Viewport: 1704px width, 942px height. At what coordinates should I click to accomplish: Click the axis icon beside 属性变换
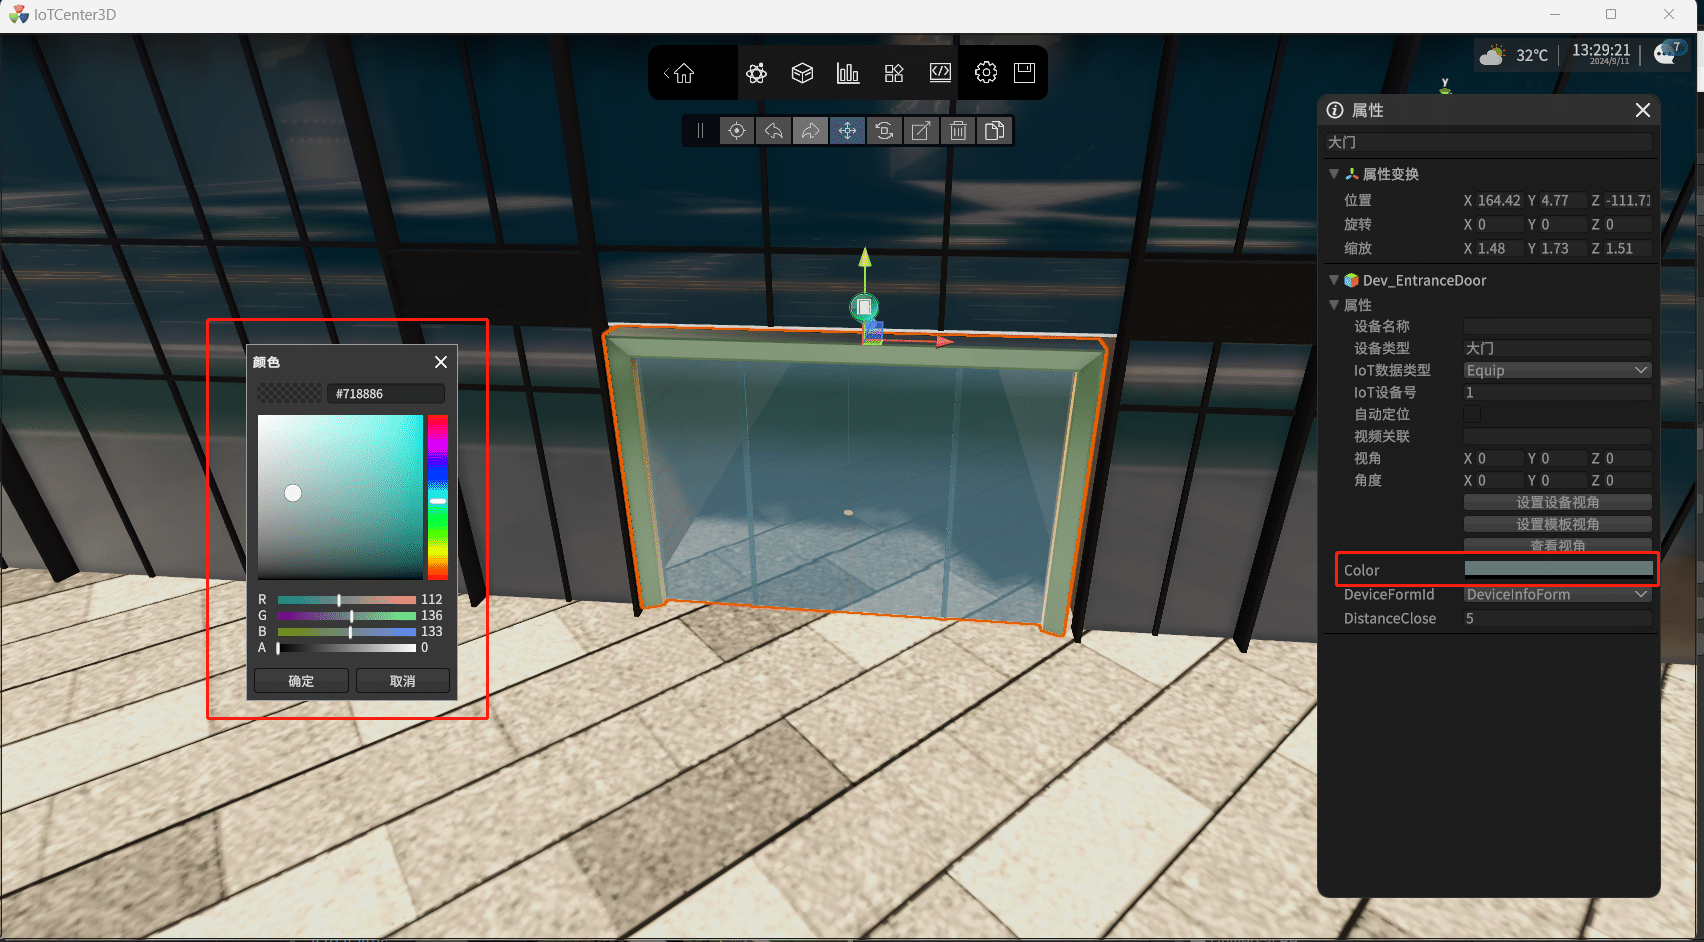pyautogui.click(x=1352, y=174)
